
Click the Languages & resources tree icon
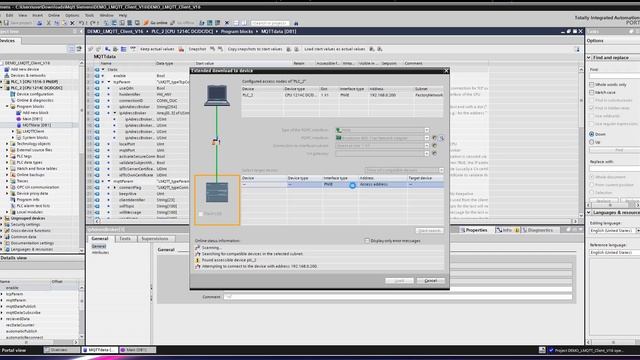coord(7,249)
